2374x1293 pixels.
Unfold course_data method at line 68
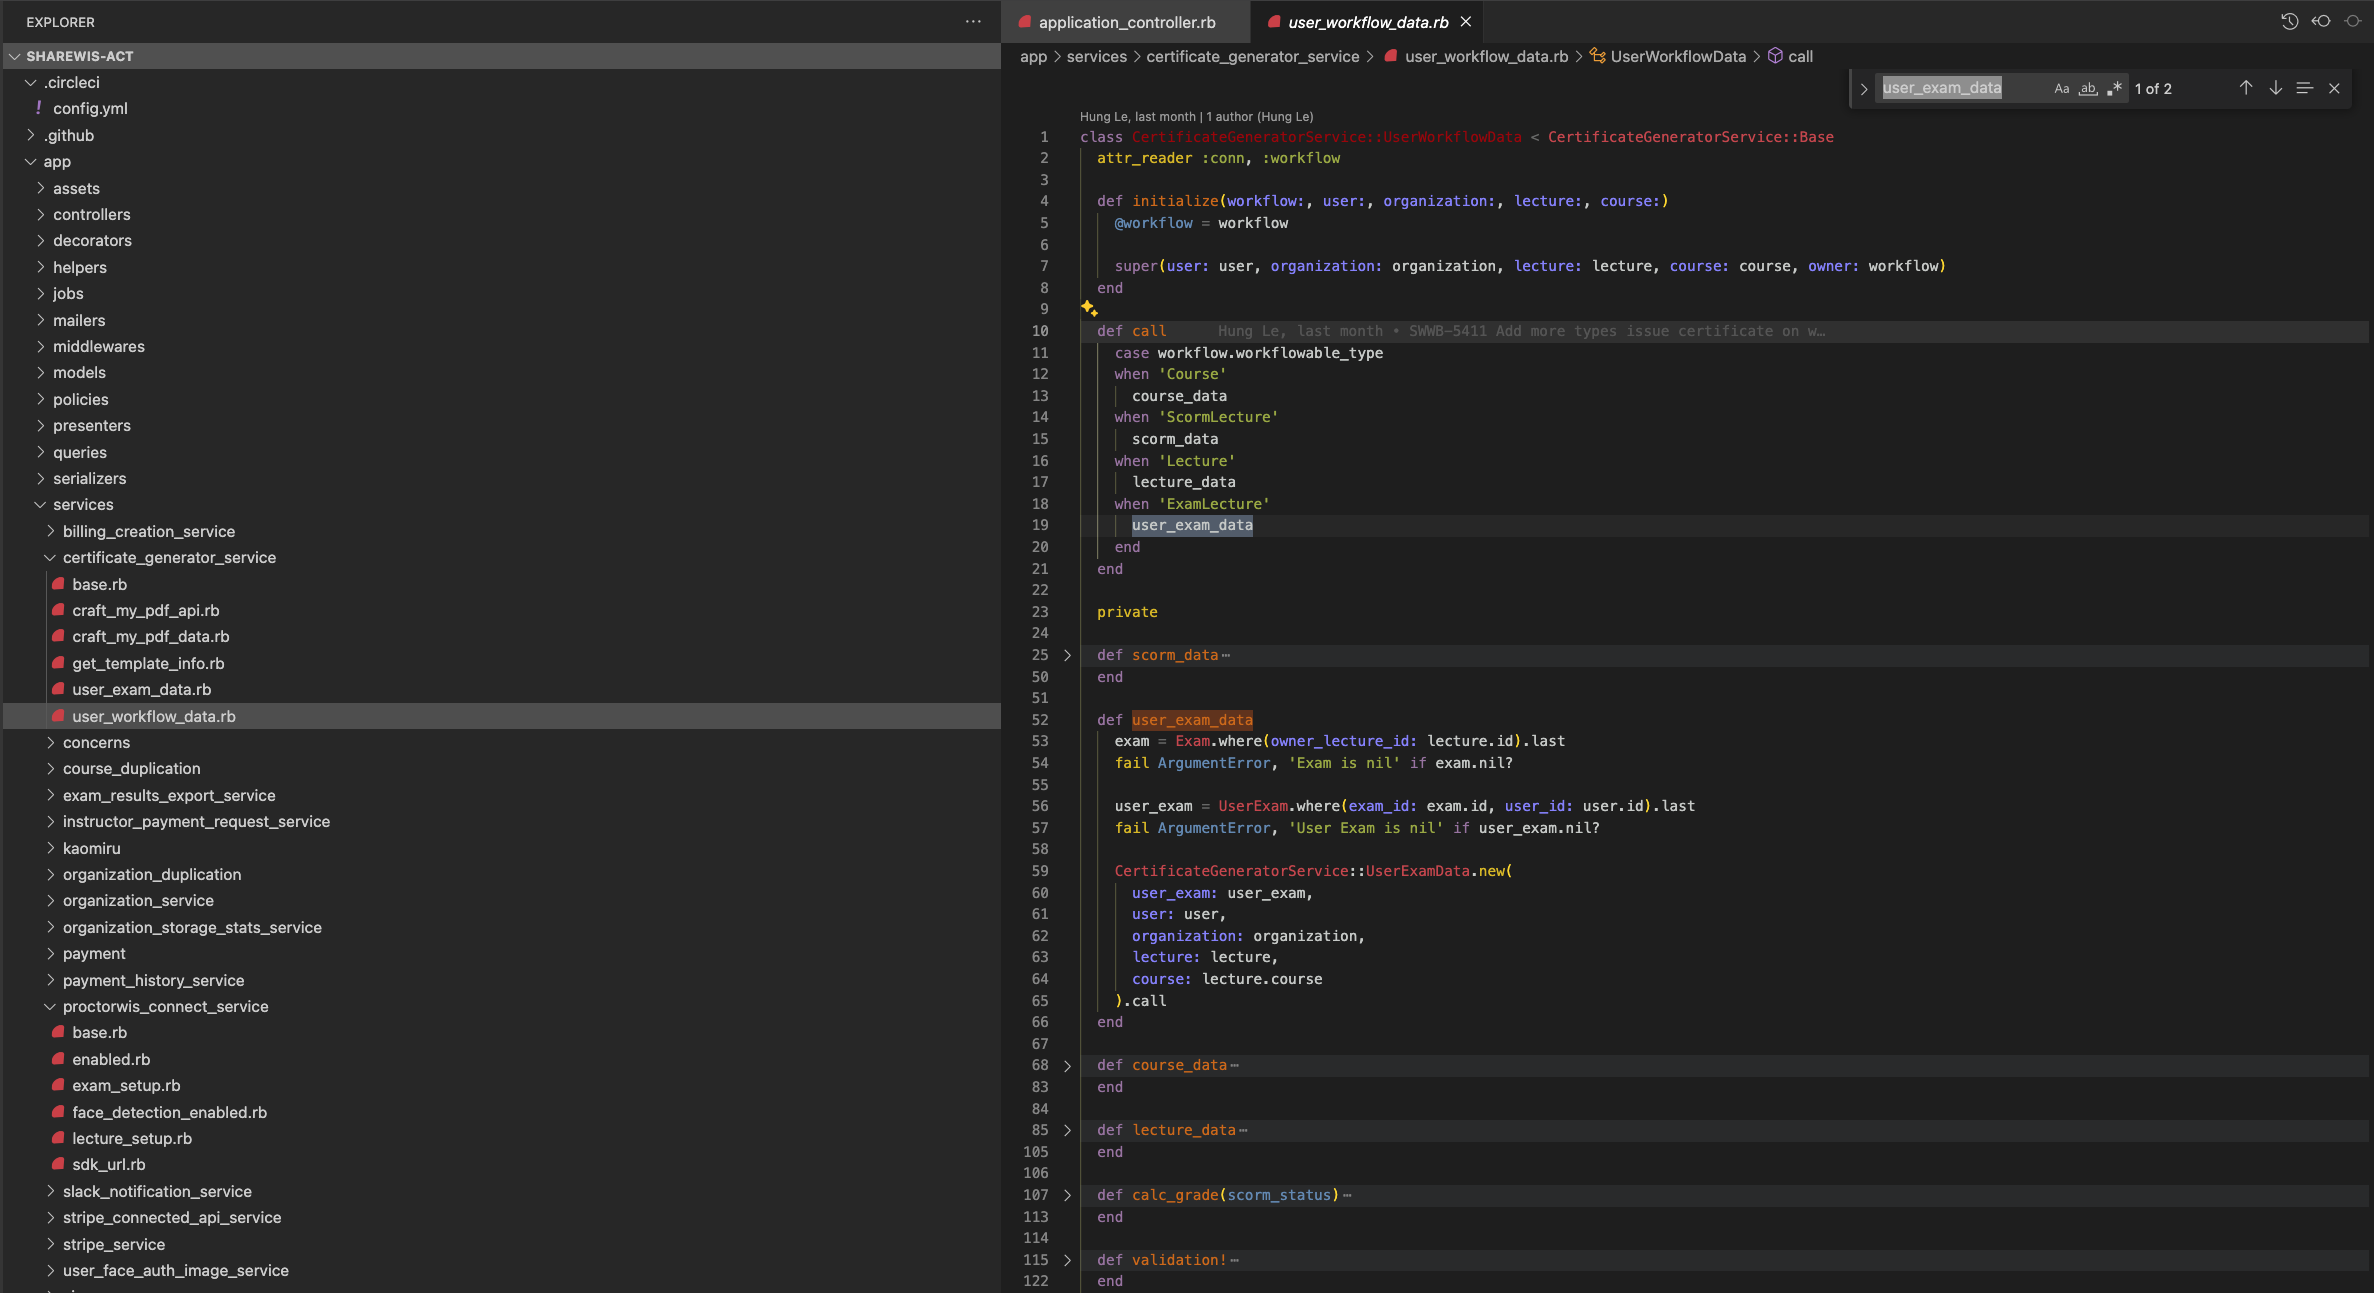[1067, 1065]
